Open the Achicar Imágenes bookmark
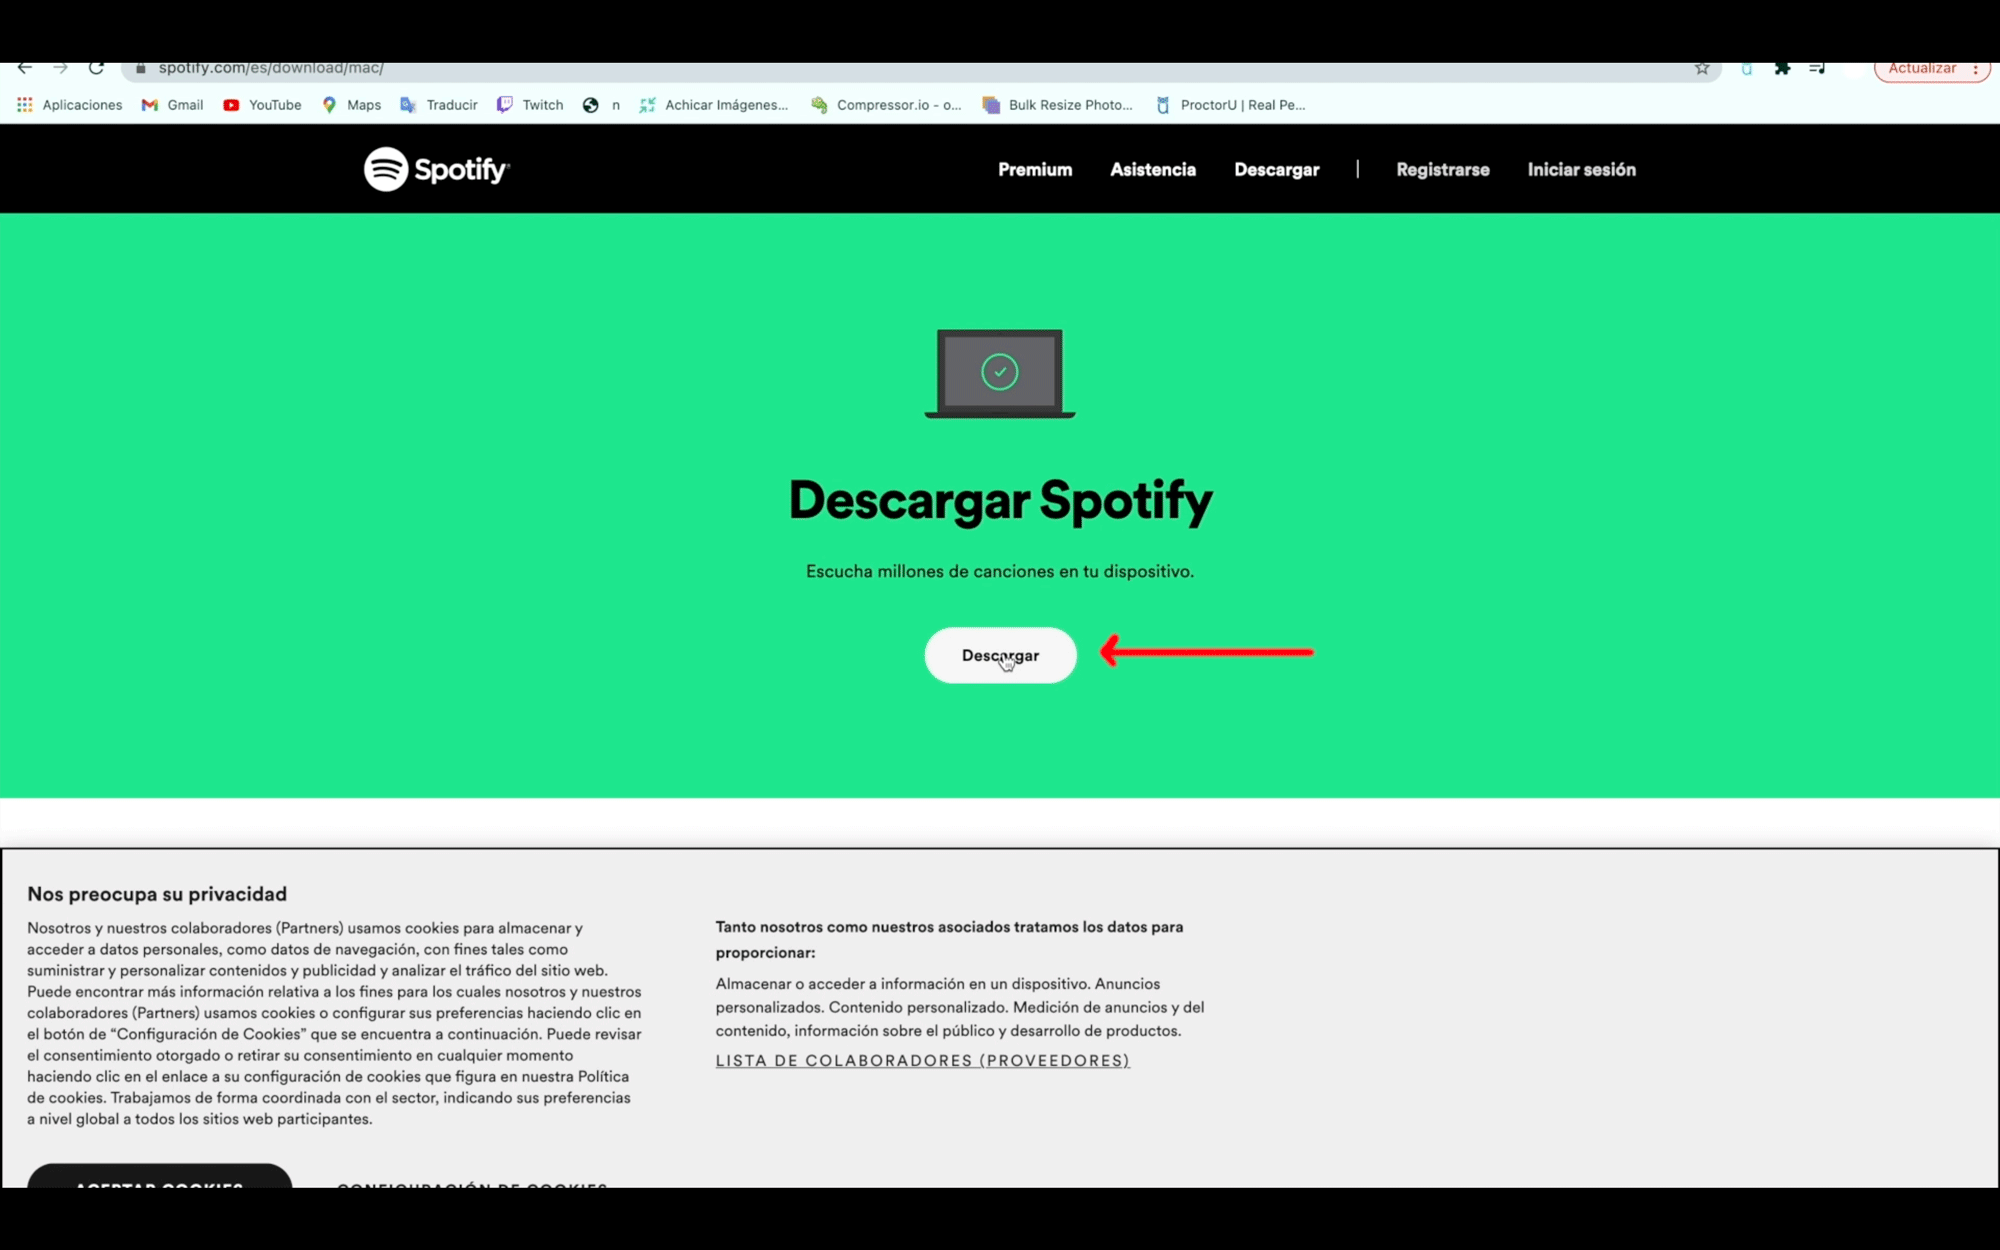Viewport: 2000px width, 1250px height. click(713, 105)
